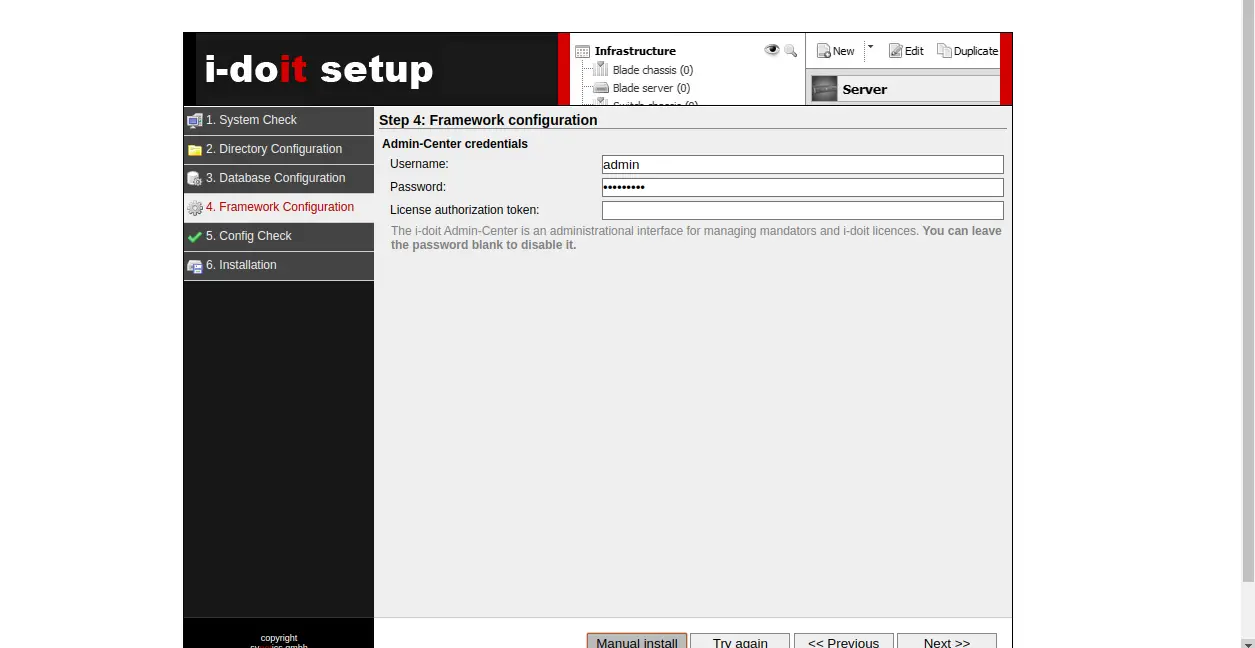Click the Directory Configuration folder icon
1255x648 pixels.
pyautogui.click(x=195, y=150)
